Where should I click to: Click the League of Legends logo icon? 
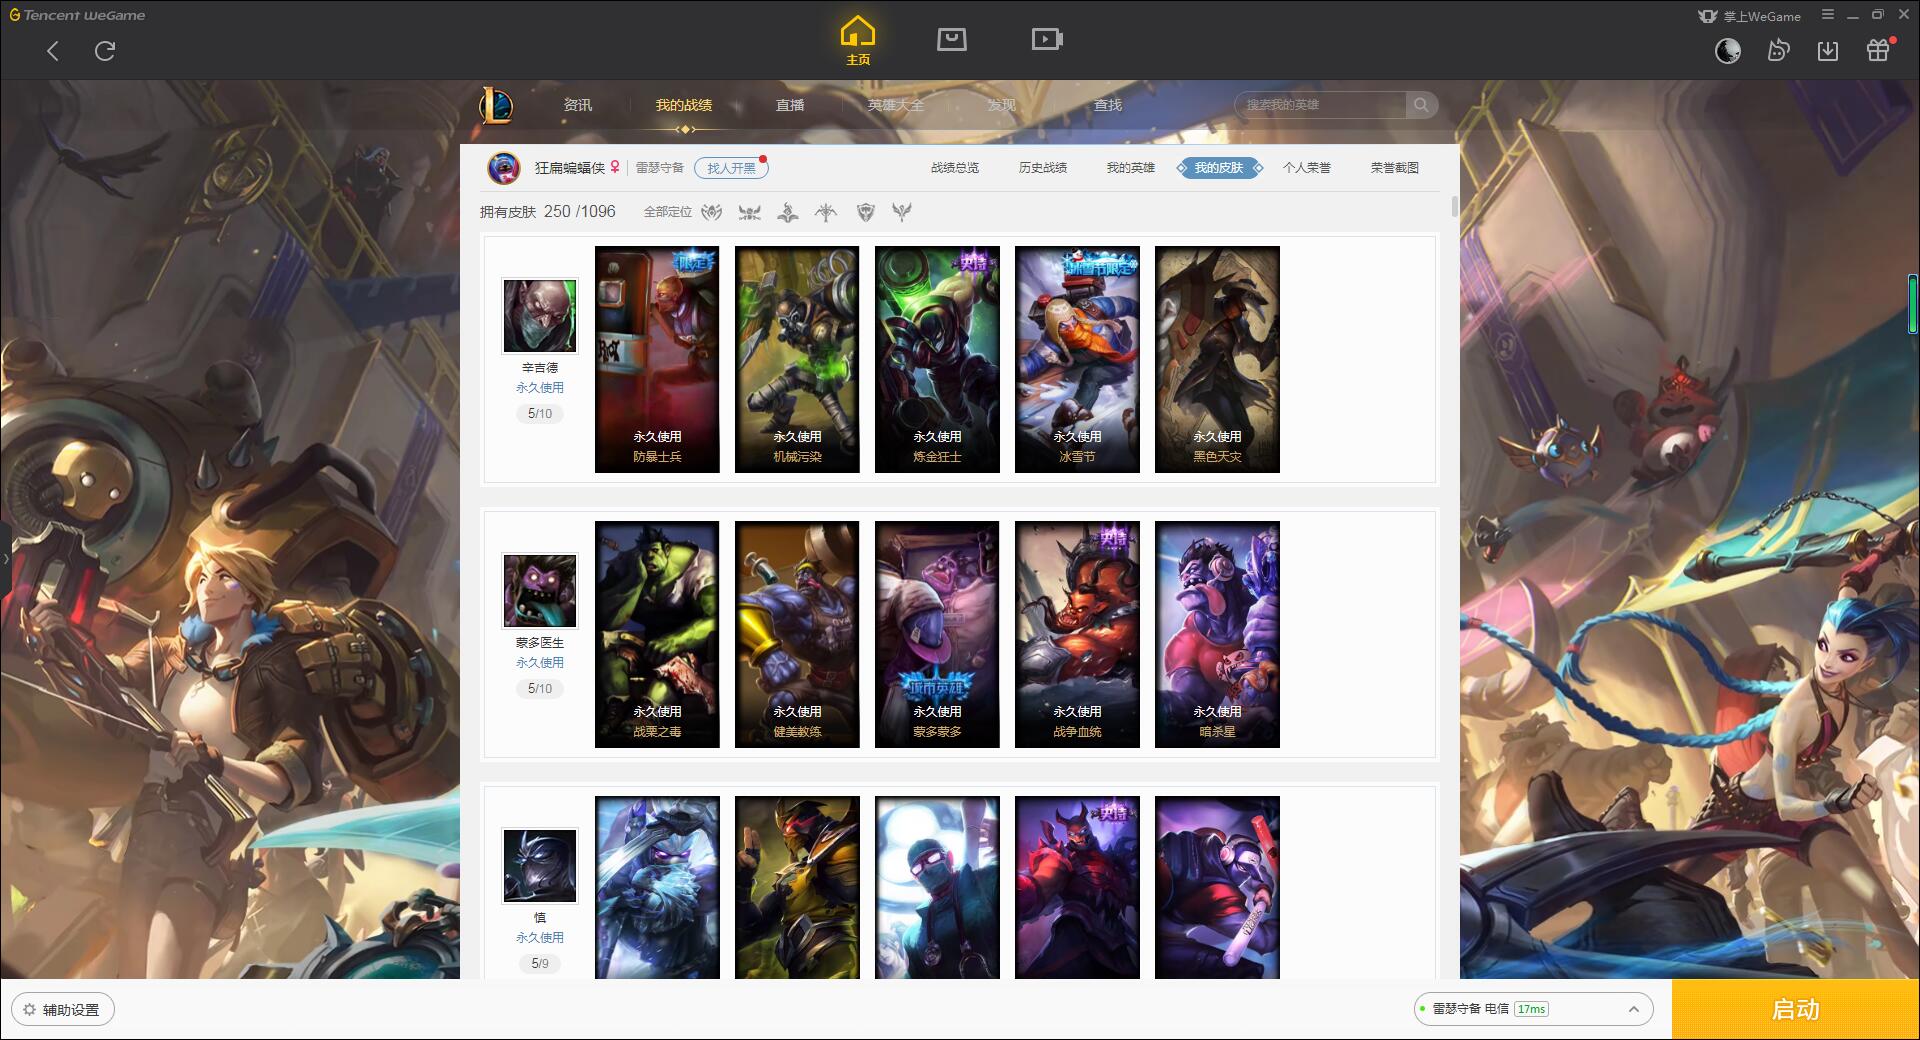click(496, 105)
